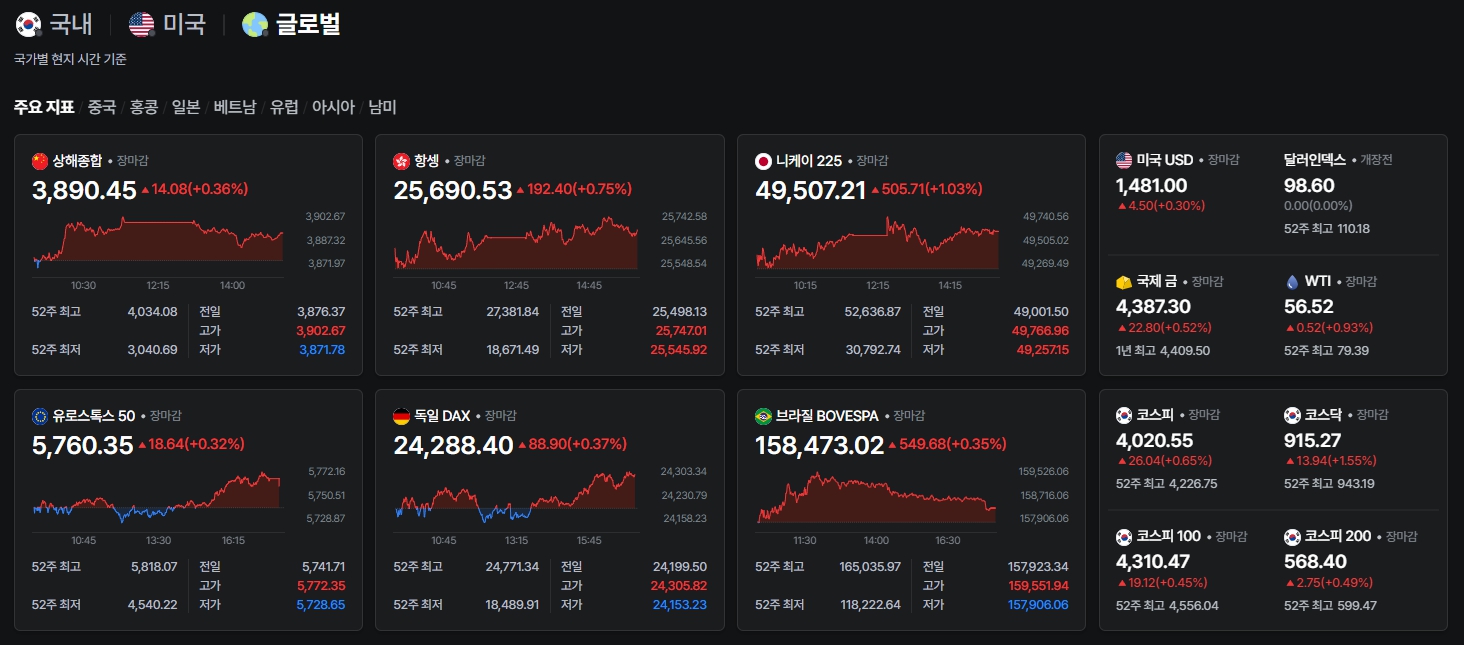Click the Hong Kong flag on 항셍 card
Image resolution: width=1464 pixels, height=645 pixels.
402,161
